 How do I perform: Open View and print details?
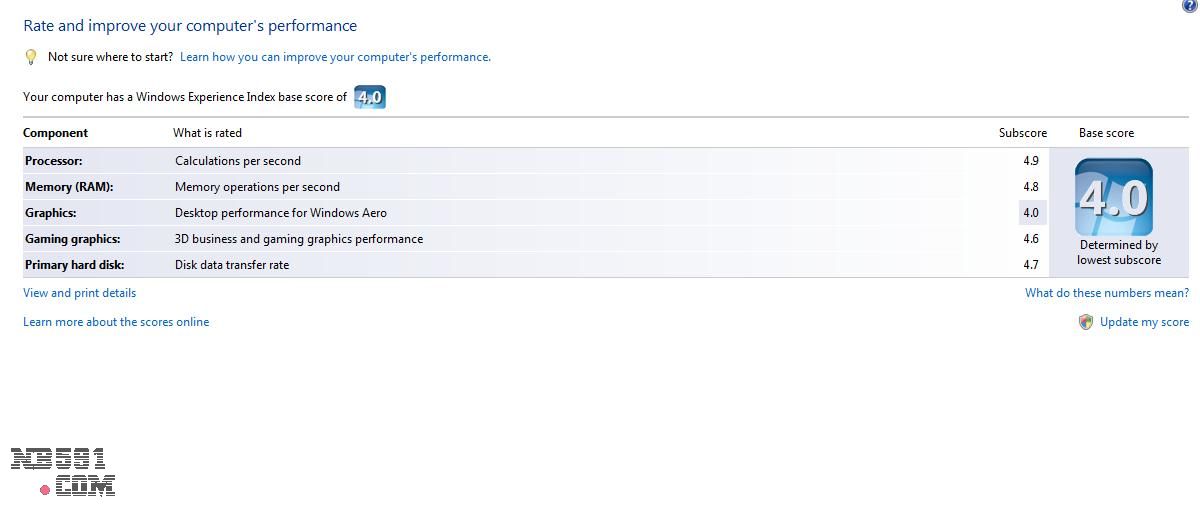[79, 293]
